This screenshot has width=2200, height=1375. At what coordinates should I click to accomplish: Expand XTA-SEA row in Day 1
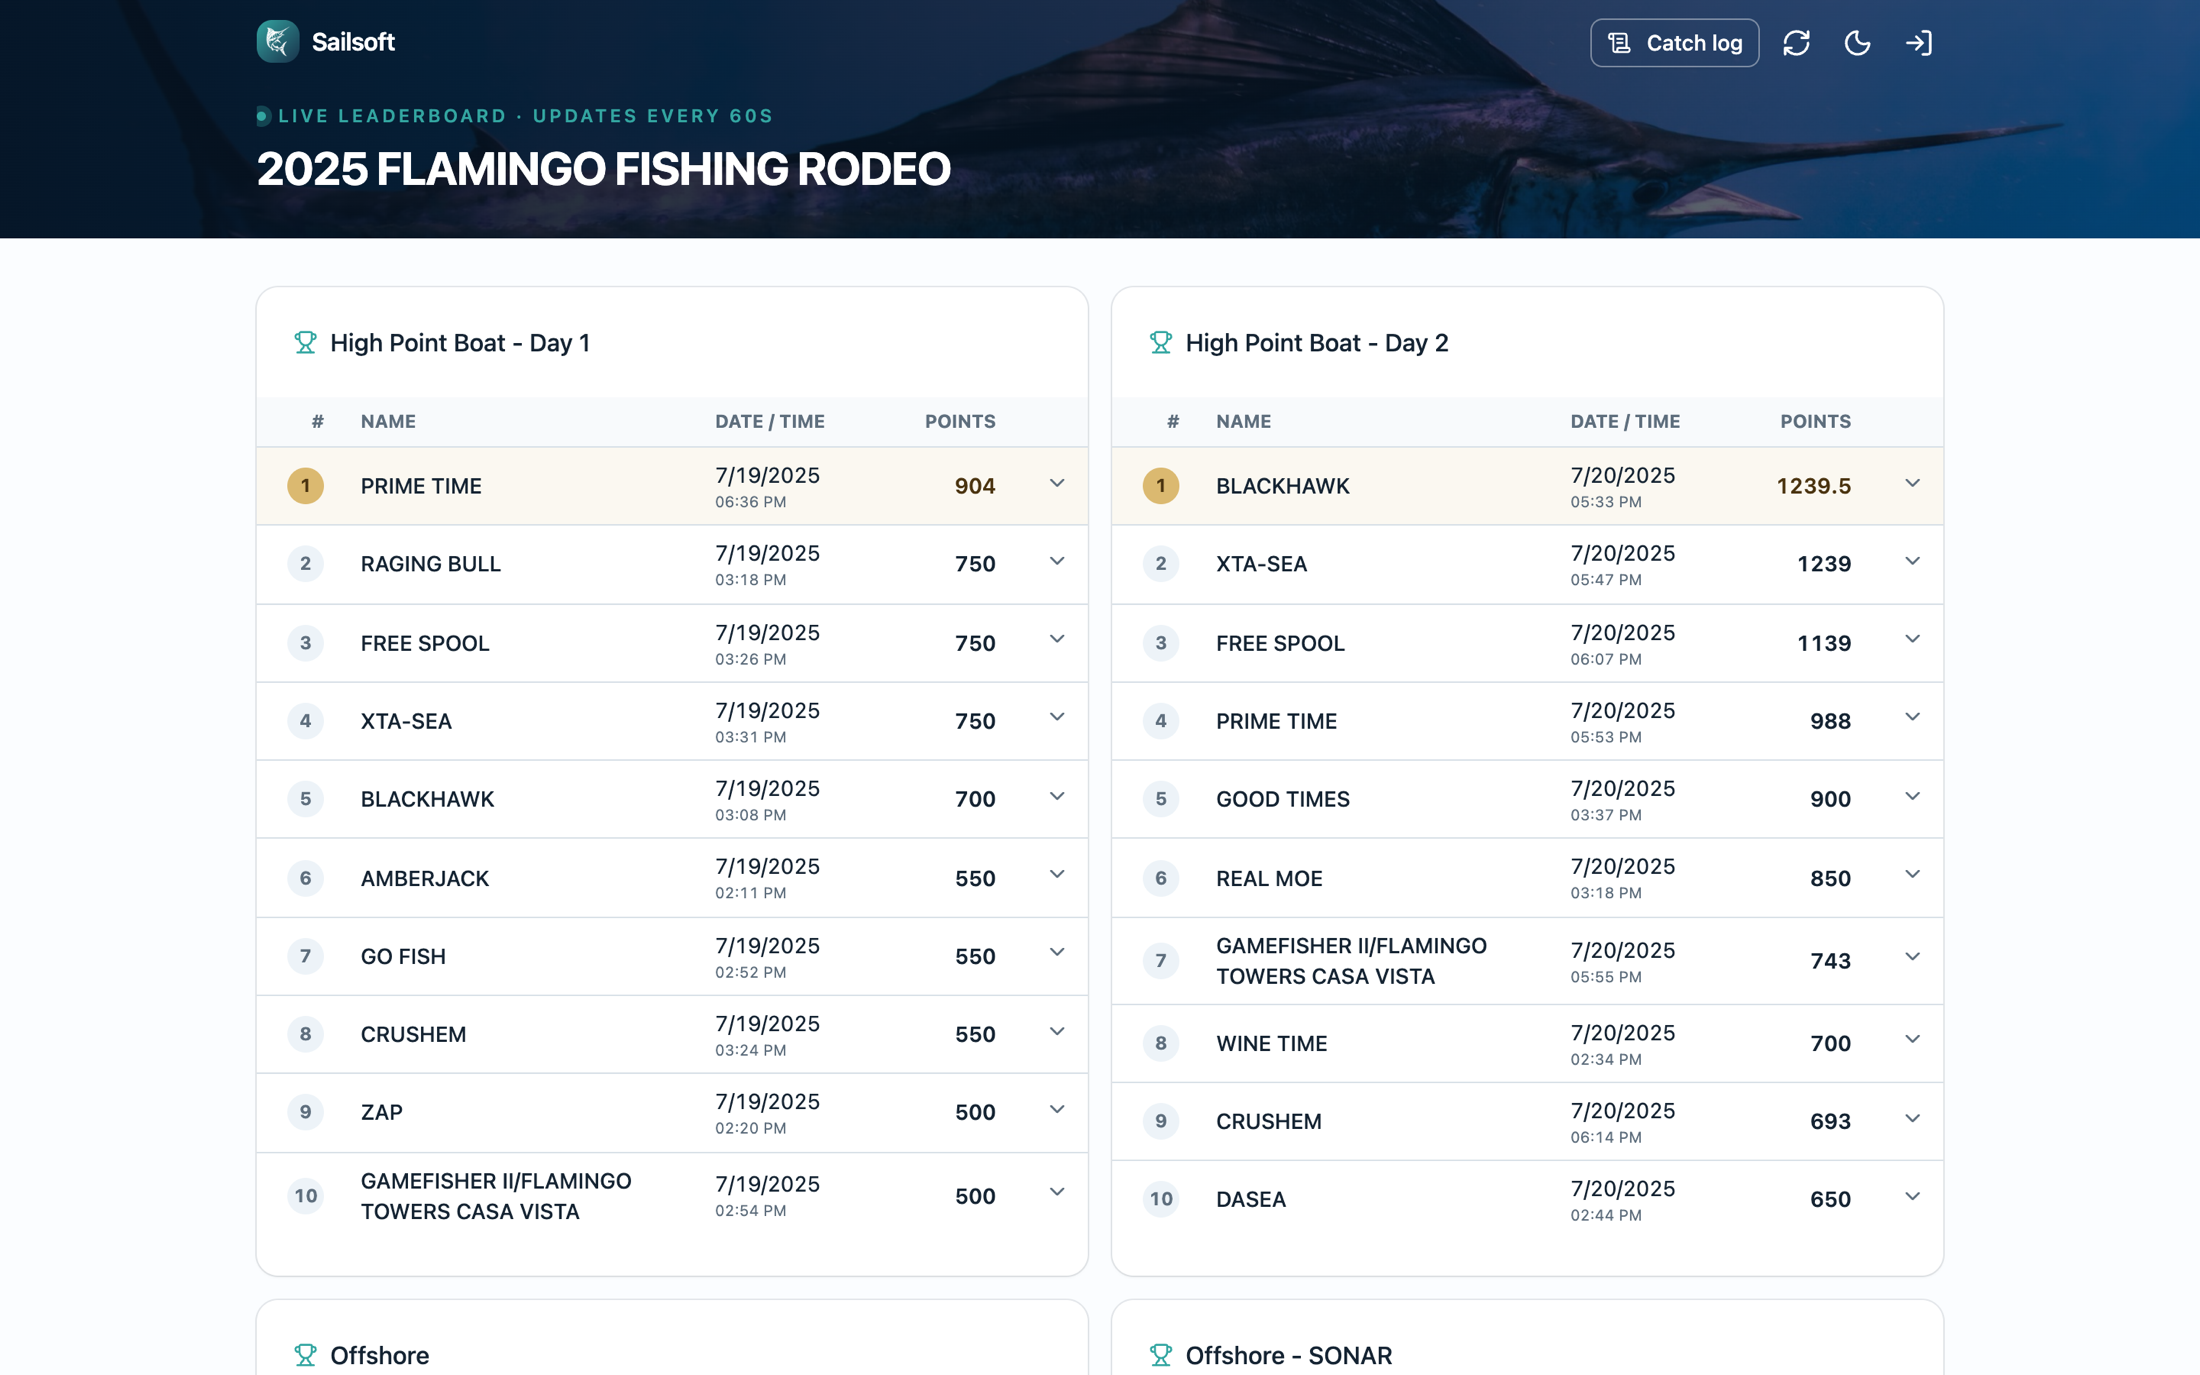point(1056,718)
